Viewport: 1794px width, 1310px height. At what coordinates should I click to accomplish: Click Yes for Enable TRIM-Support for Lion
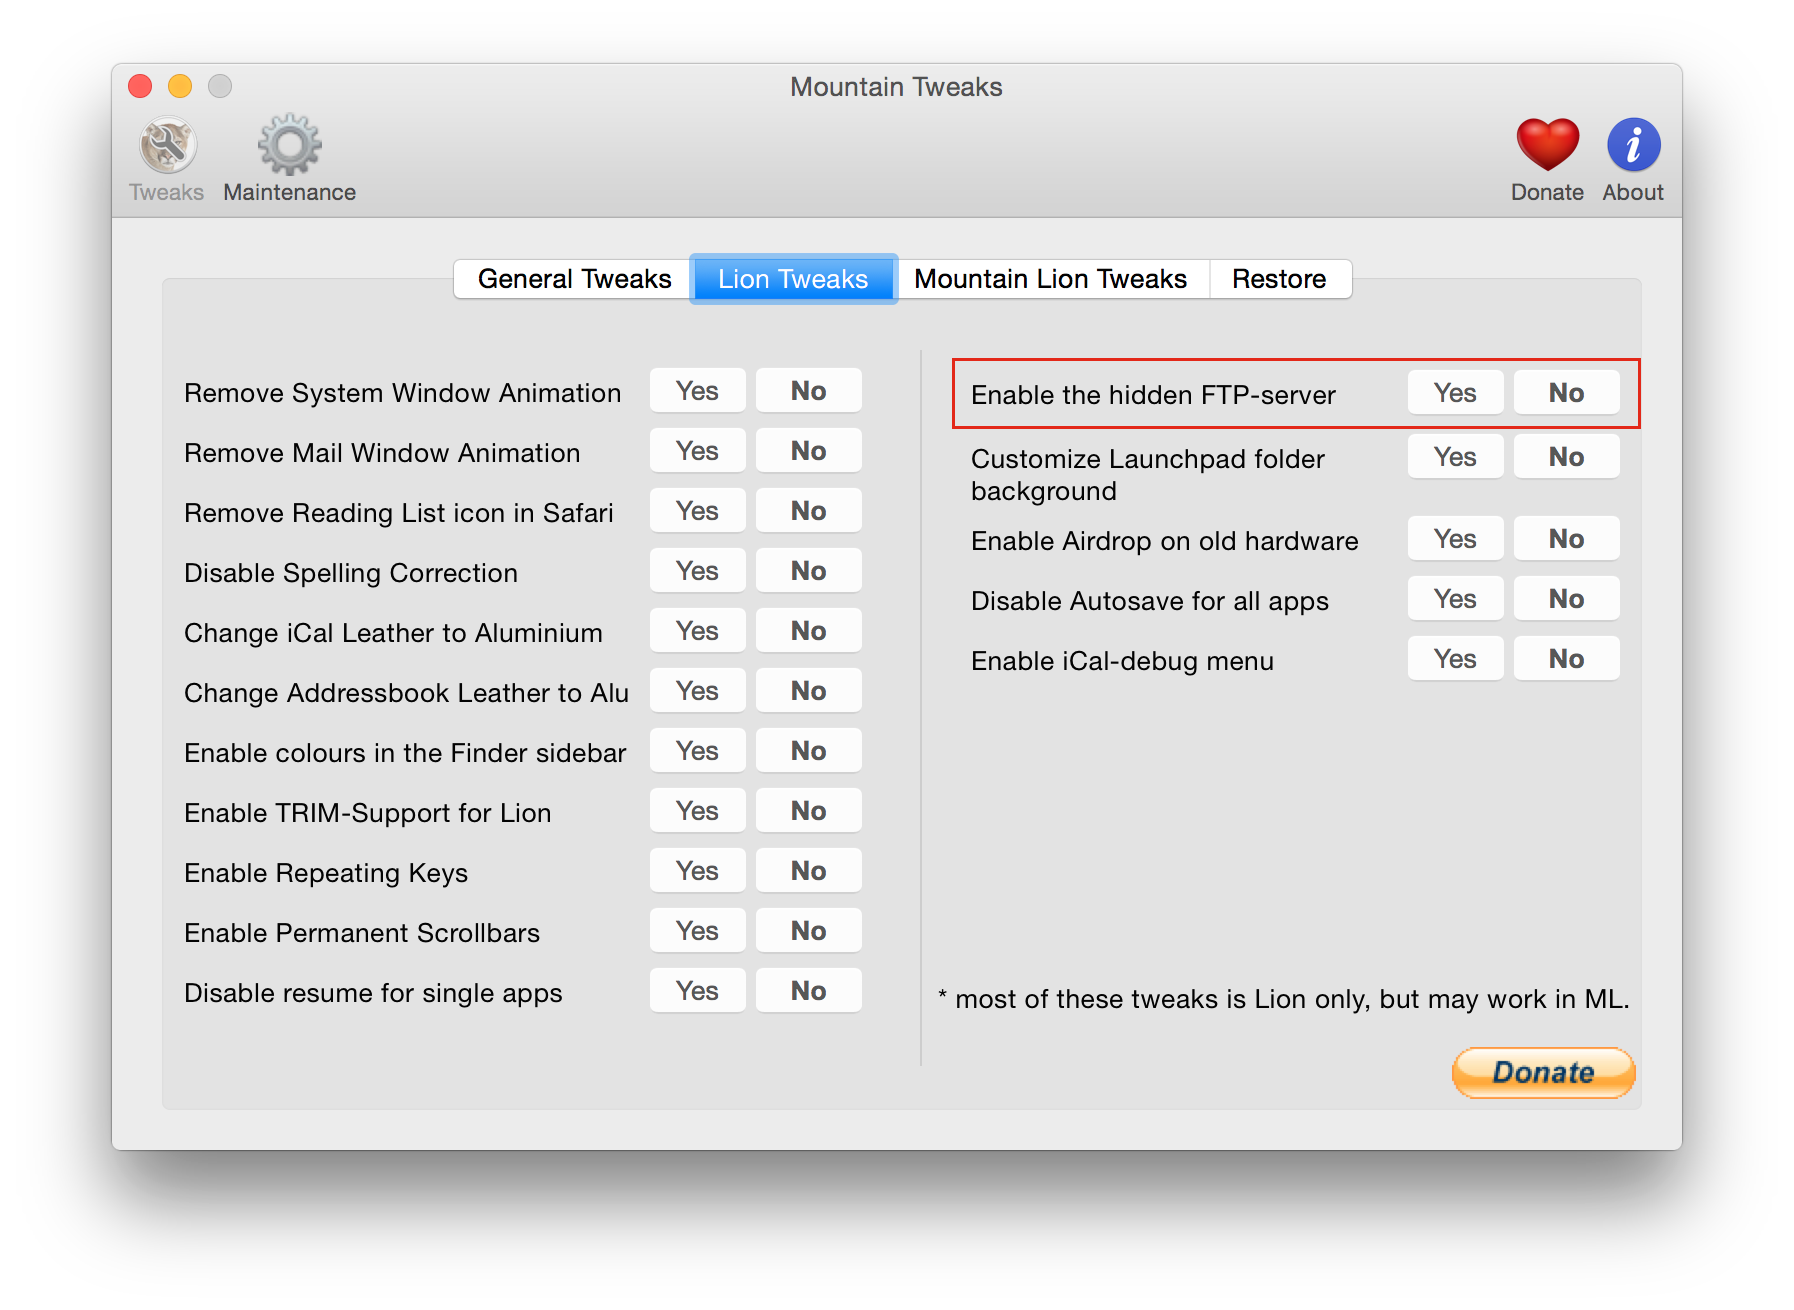[697, 811]
